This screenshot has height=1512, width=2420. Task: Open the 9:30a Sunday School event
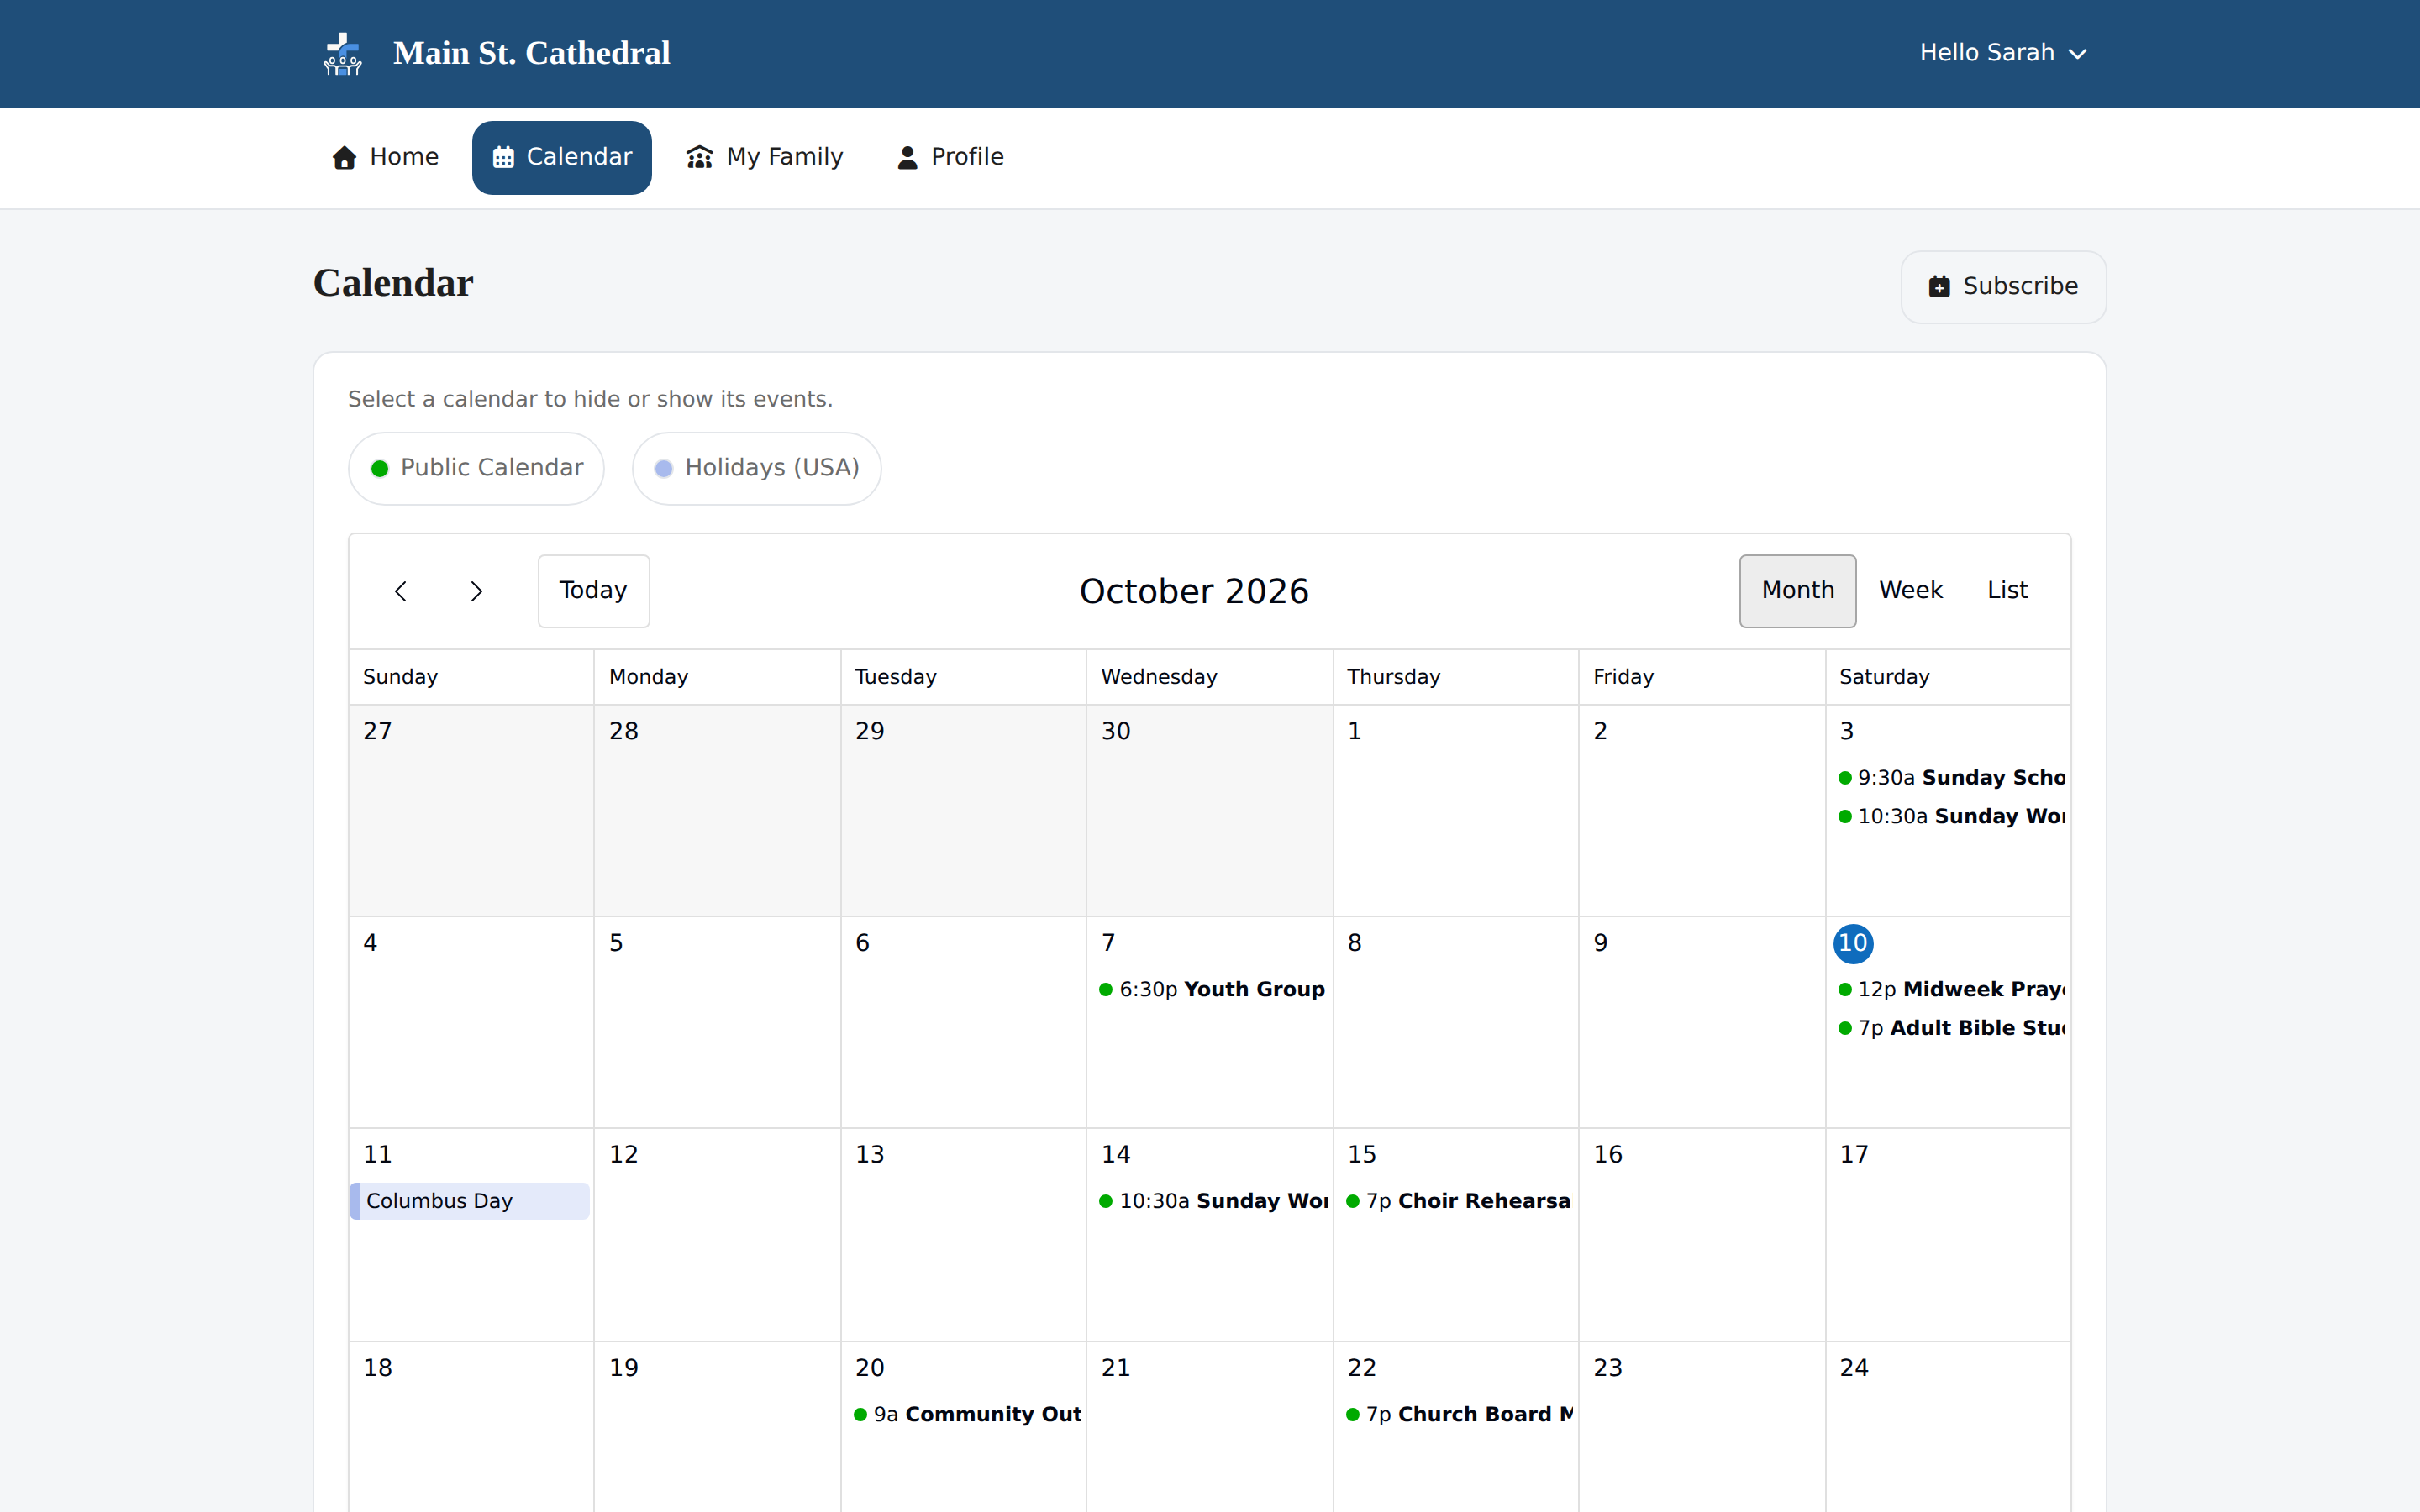pyautogui.click(x=1951, y=778)
